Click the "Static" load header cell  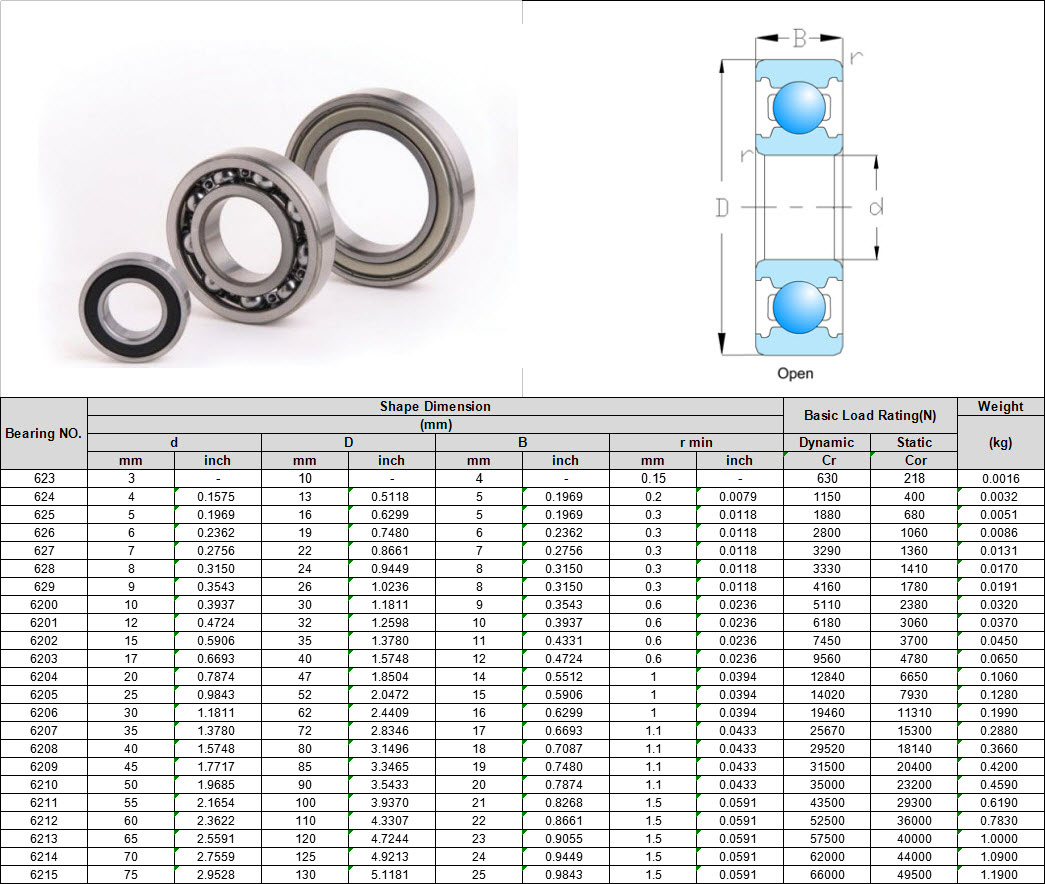click(x=914, y=442)
